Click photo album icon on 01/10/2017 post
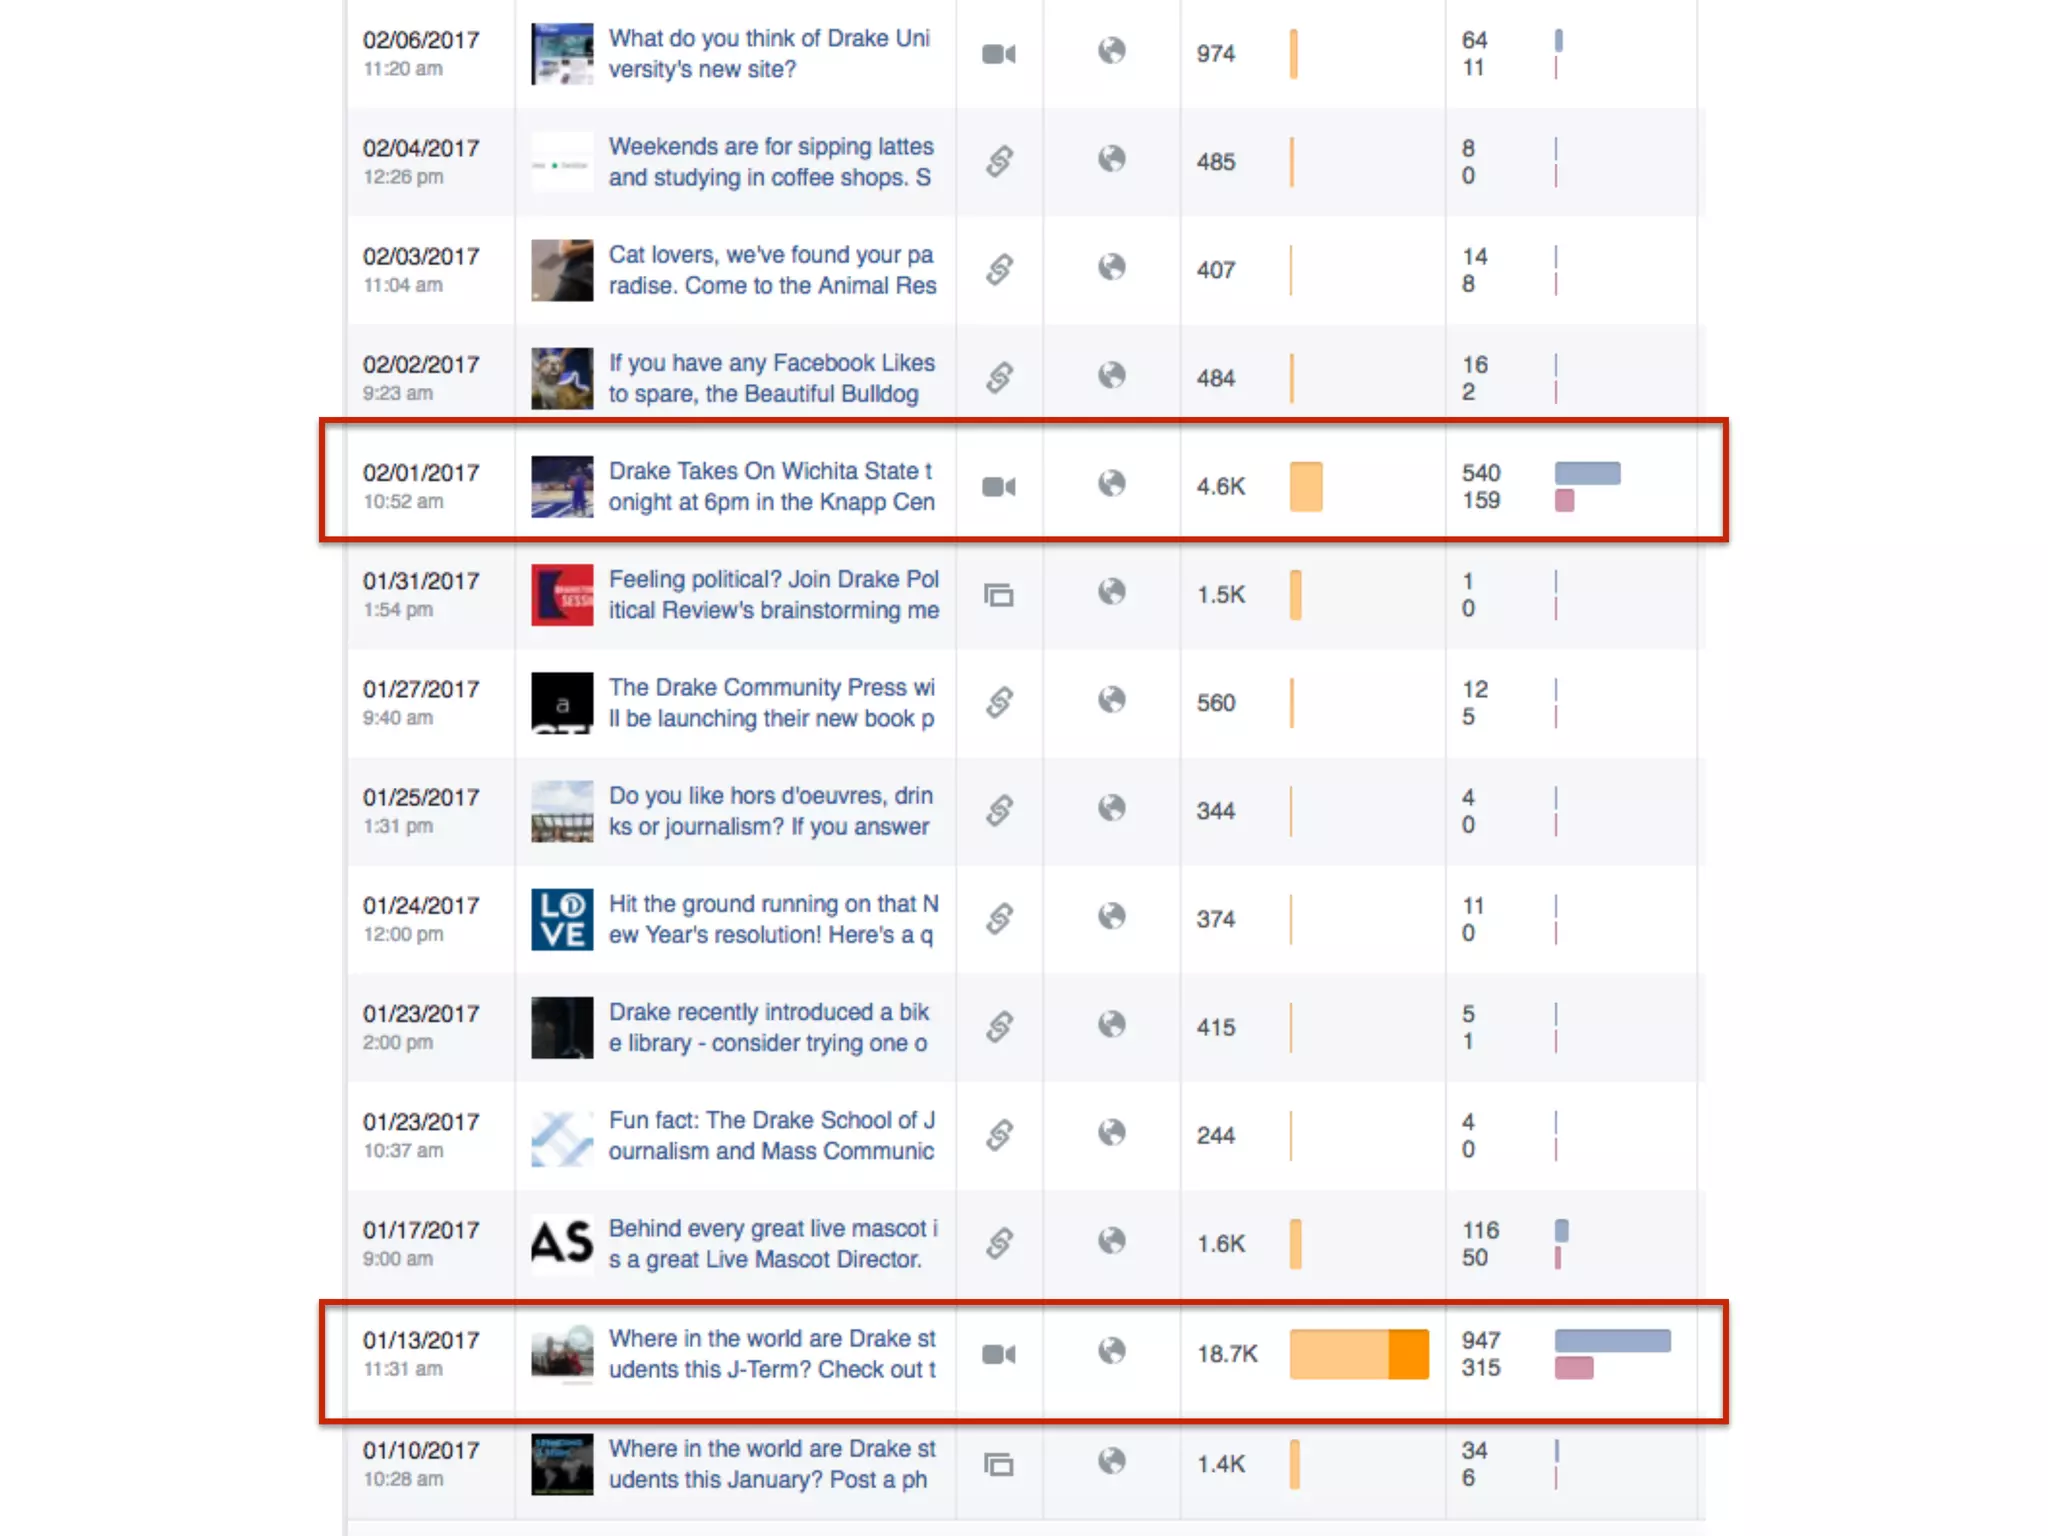Viewport: 2048px width, 1536px height. click(x=998, y=1464)
